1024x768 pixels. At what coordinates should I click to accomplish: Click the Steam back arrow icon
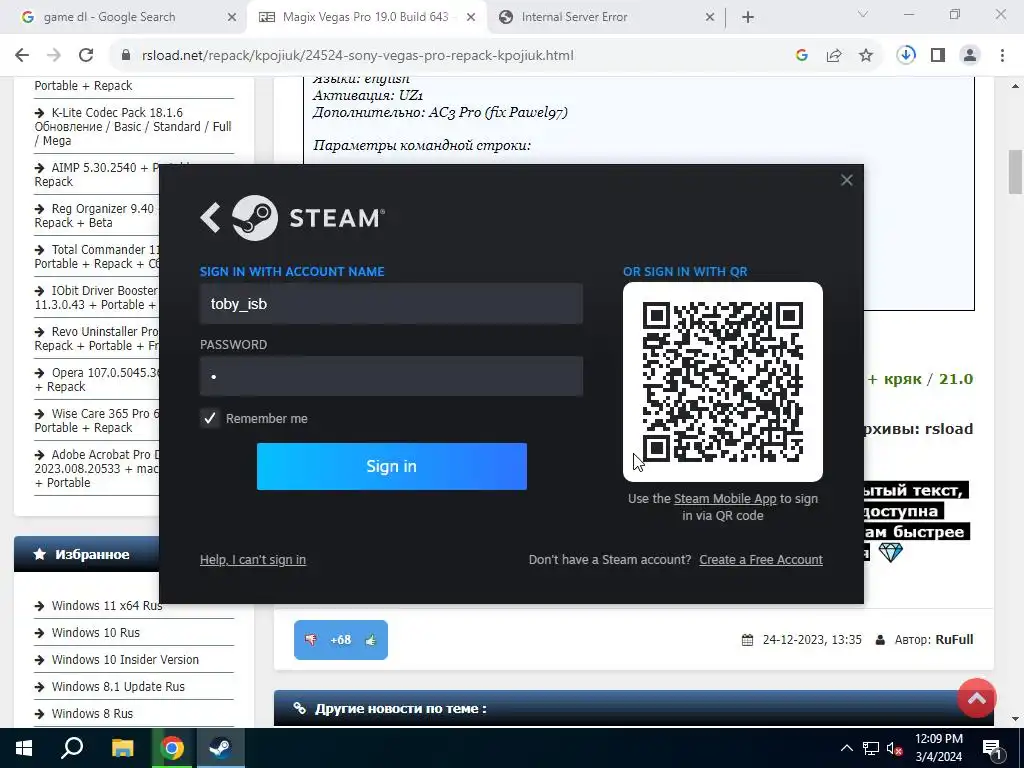tap(210, 217)
